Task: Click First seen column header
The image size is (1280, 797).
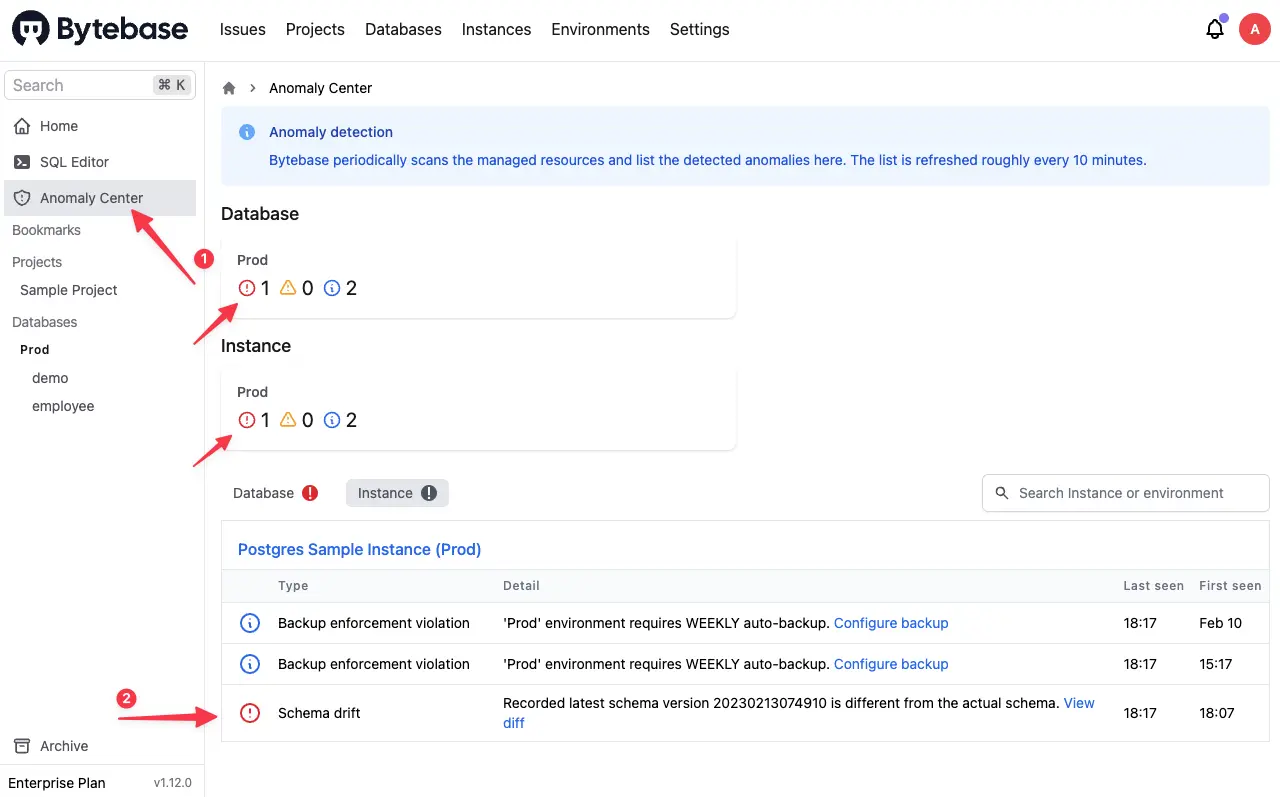Action: (x=1230, y=586)
